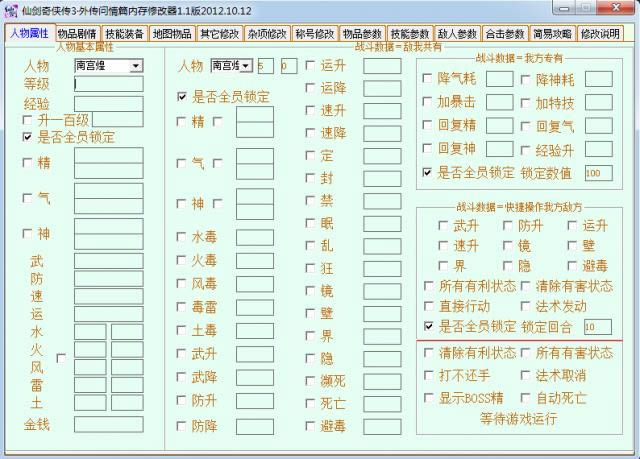
Task: Open the 物品参数 tab
Action: click(x=362, y=34)
